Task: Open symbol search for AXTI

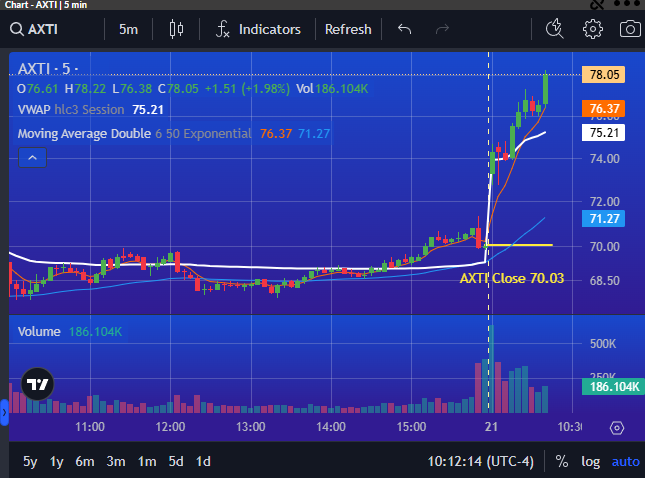Action: [x=34, y=30]
